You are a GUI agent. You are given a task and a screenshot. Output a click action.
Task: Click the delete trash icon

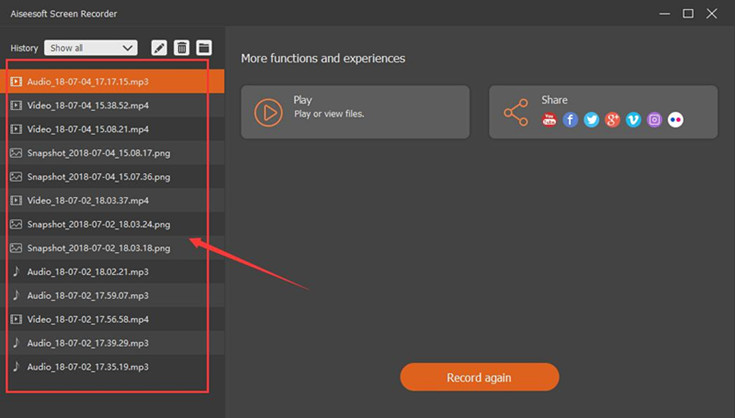pos(181,48)
